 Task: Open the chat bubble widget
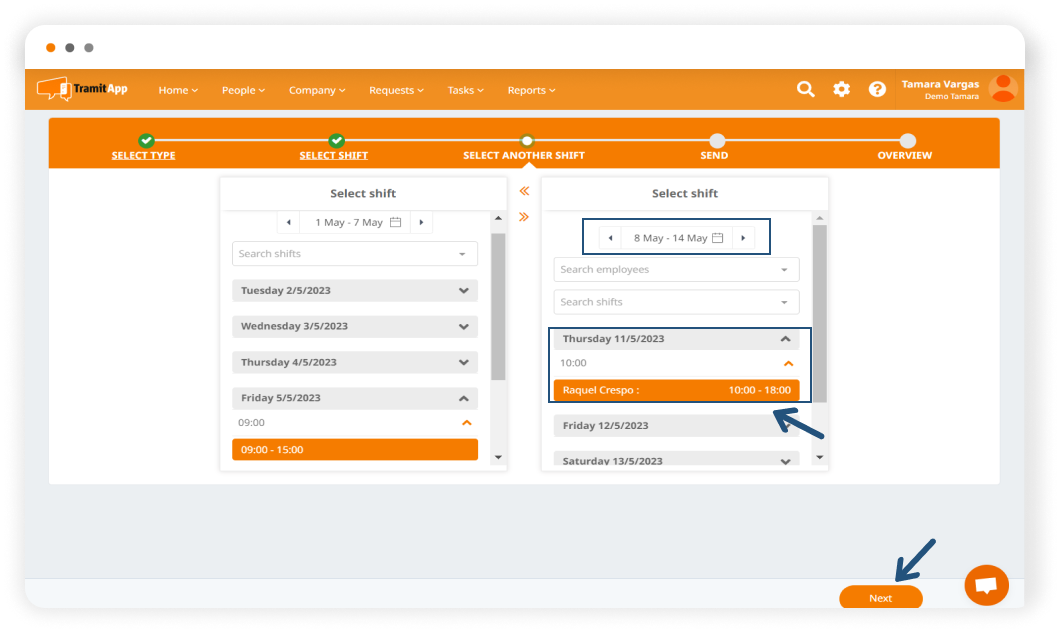click(x=986, y=586)
